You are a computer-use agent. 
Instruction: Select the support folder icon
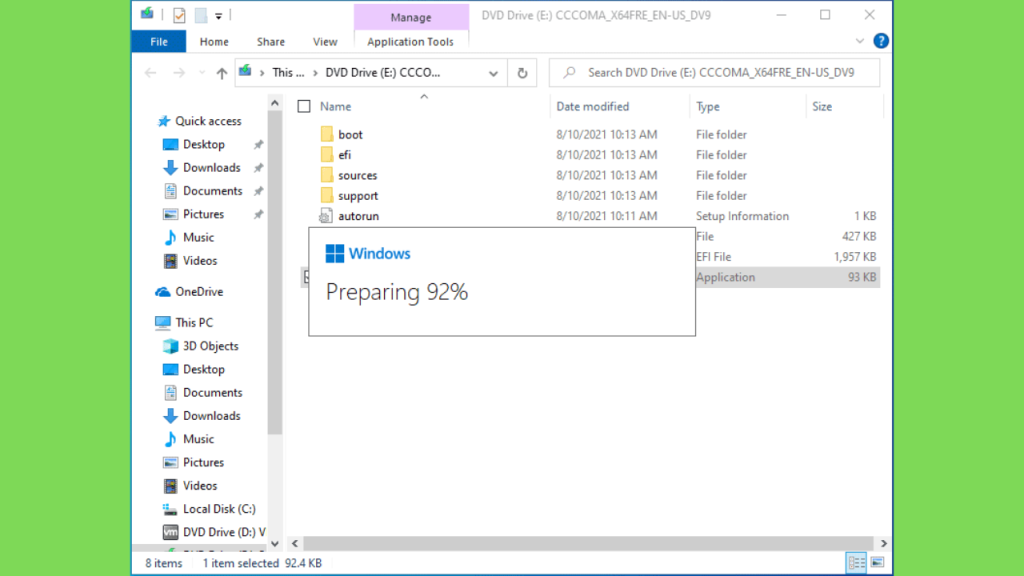[327, 195]
